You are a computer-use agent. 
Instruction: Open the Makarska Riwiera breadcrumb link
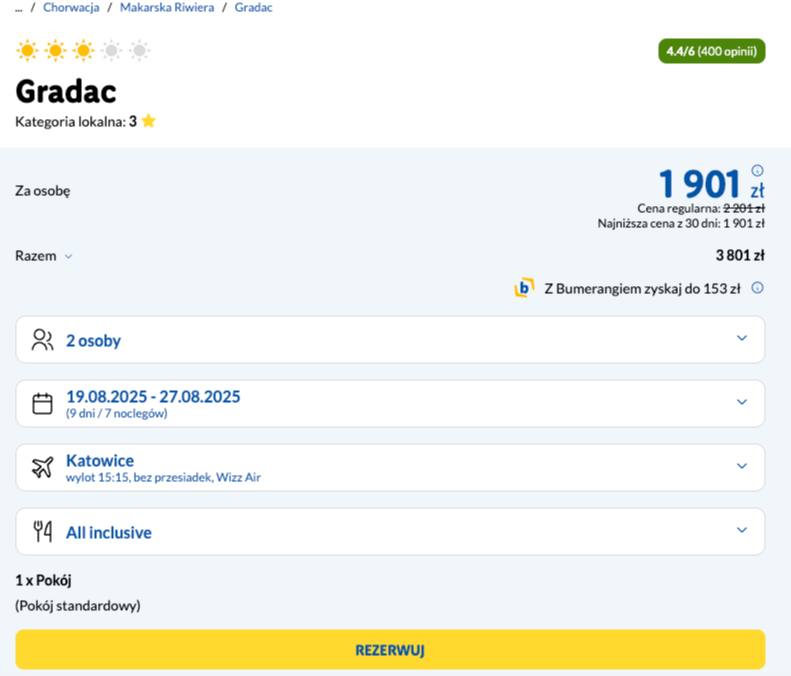(x=167, y=8)
